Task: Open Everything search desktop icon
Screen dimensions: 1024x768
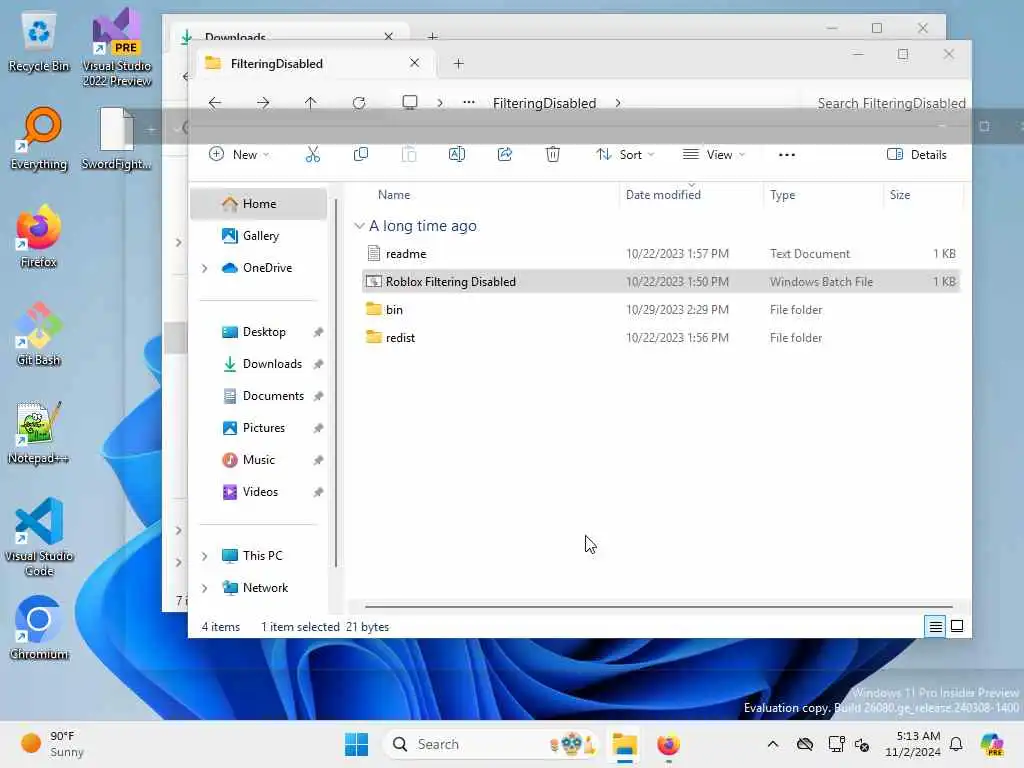Action: tap(39, 138)
